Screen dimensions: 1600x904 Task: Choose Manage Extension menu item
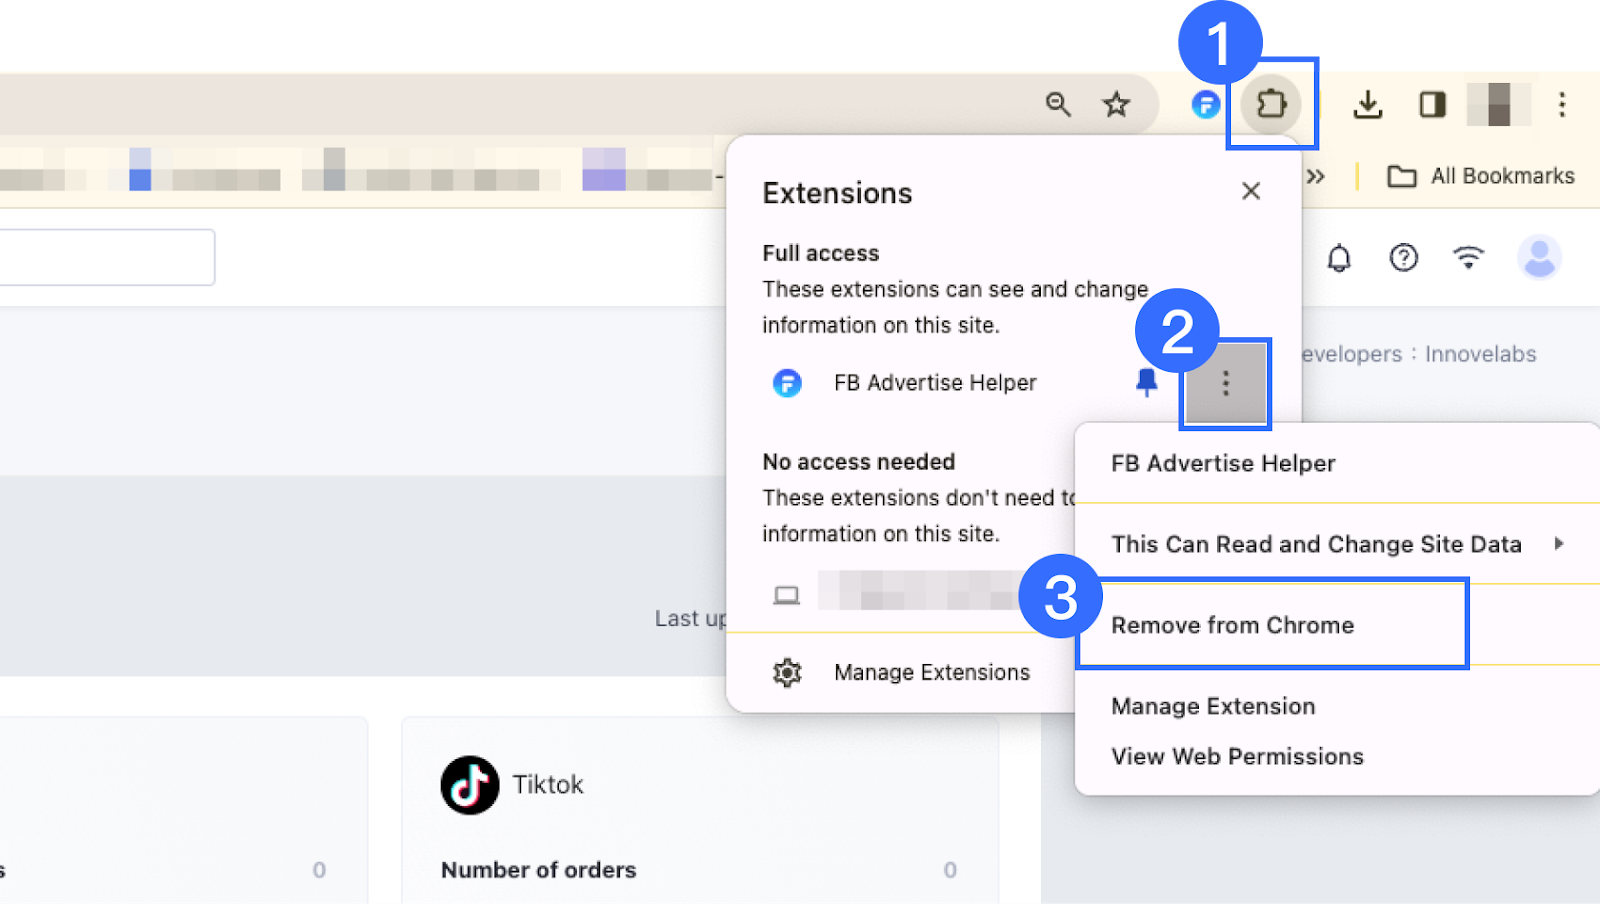click(x=1213, y=706)
